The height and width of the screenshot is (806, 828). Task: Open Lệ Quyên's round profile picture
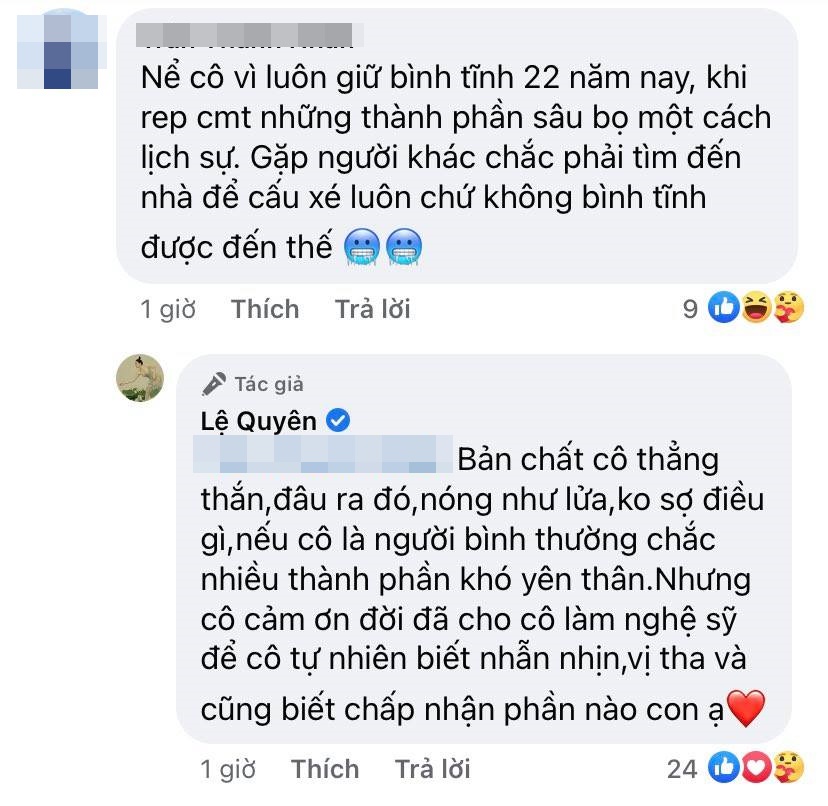click(x=140, y=378)
